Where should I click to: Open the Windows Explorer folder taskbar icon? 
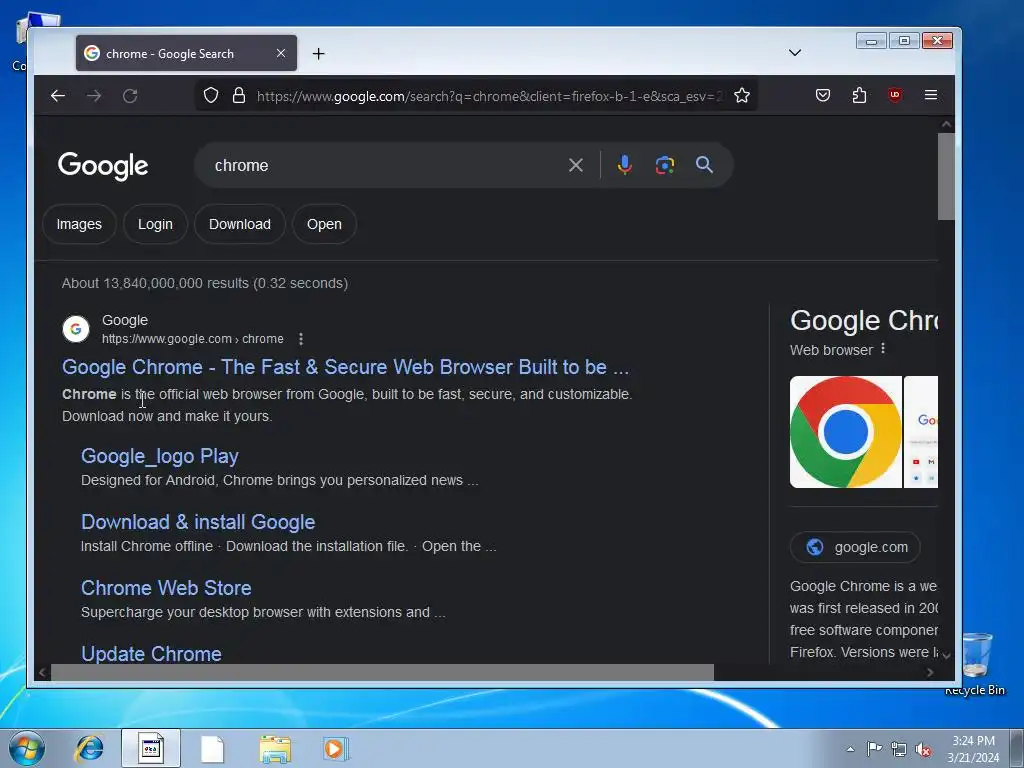pos(275,749)
